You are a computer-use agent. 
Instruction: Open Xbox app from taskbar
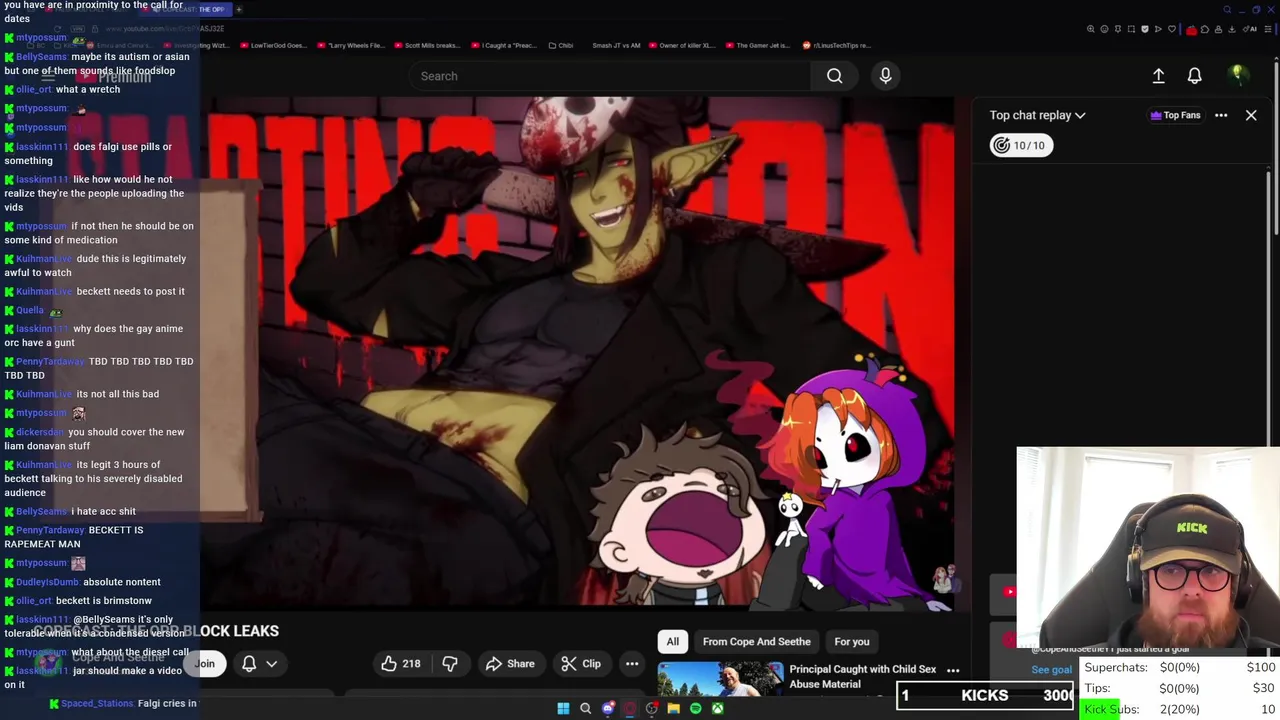pyautogui.click(x=717, y=708)
